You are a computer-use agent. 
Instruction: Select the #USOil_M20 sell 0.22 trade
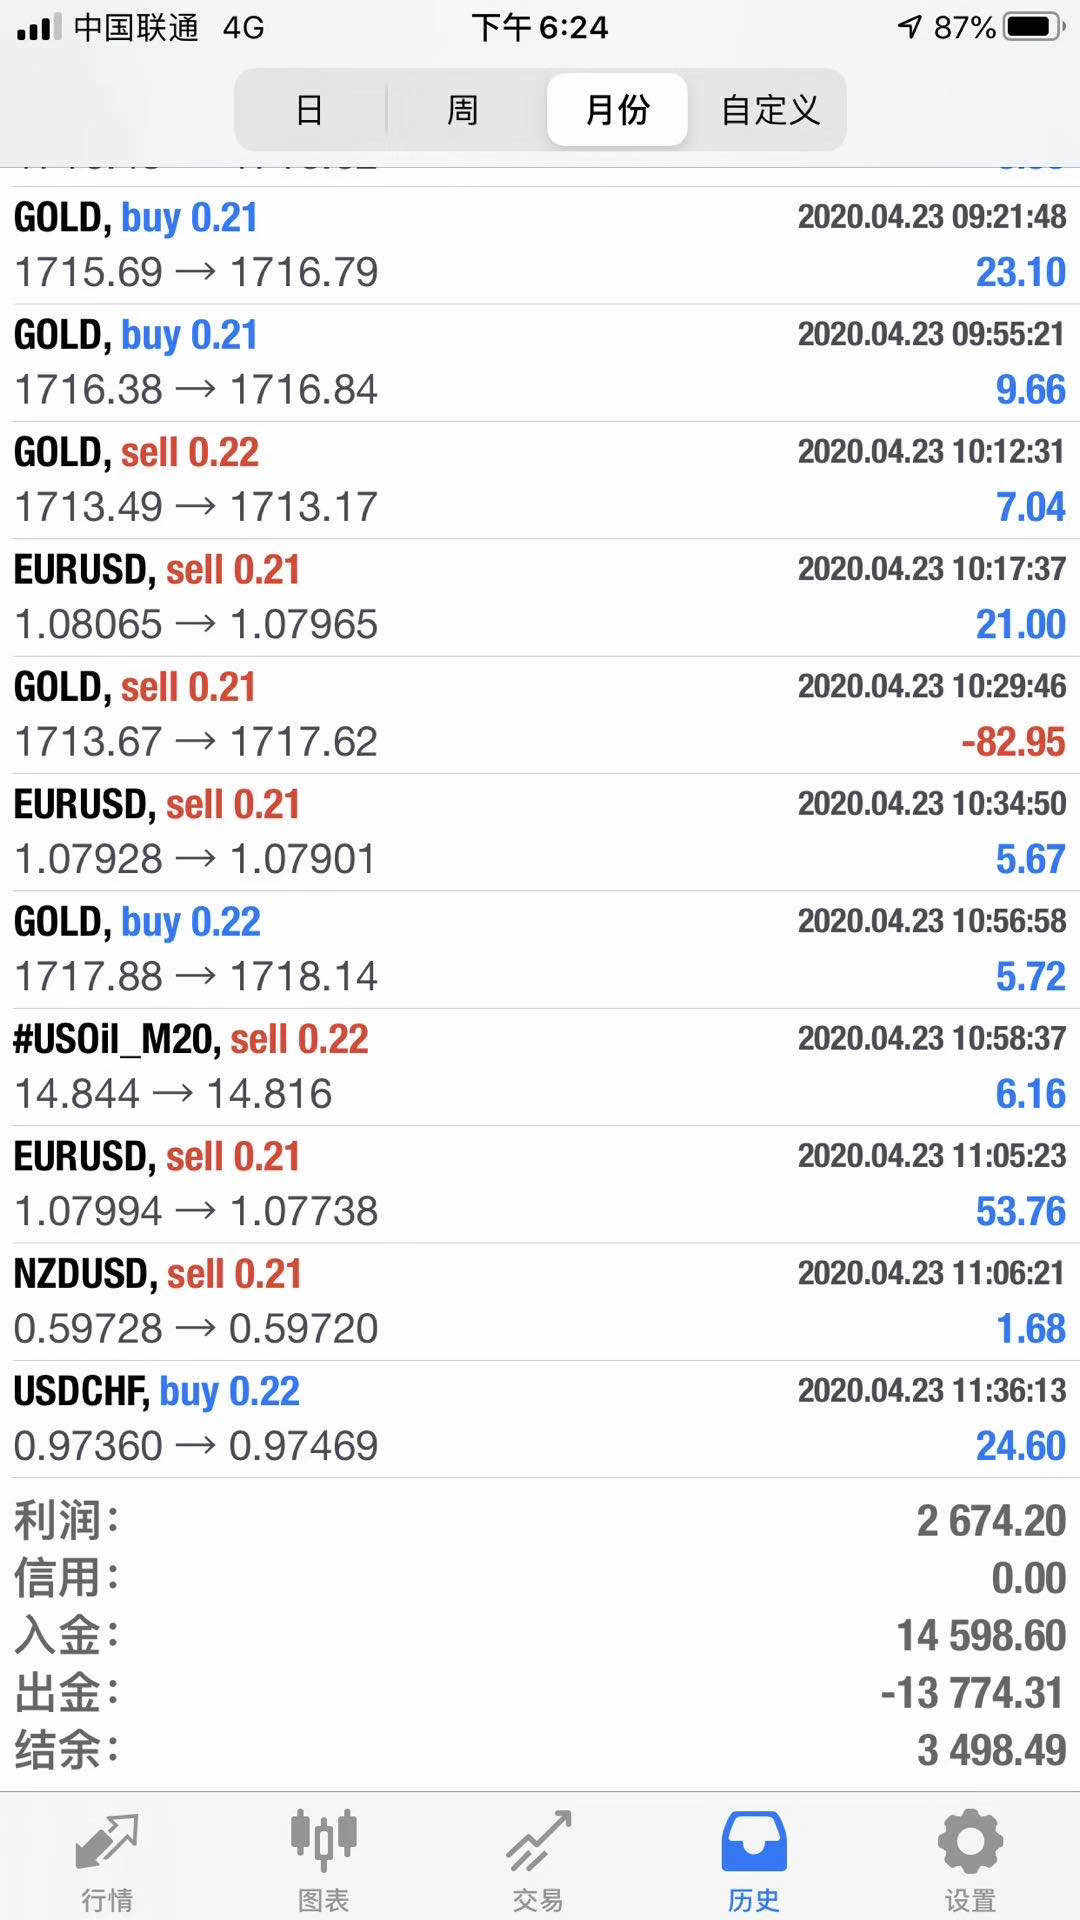(540, 1067)
